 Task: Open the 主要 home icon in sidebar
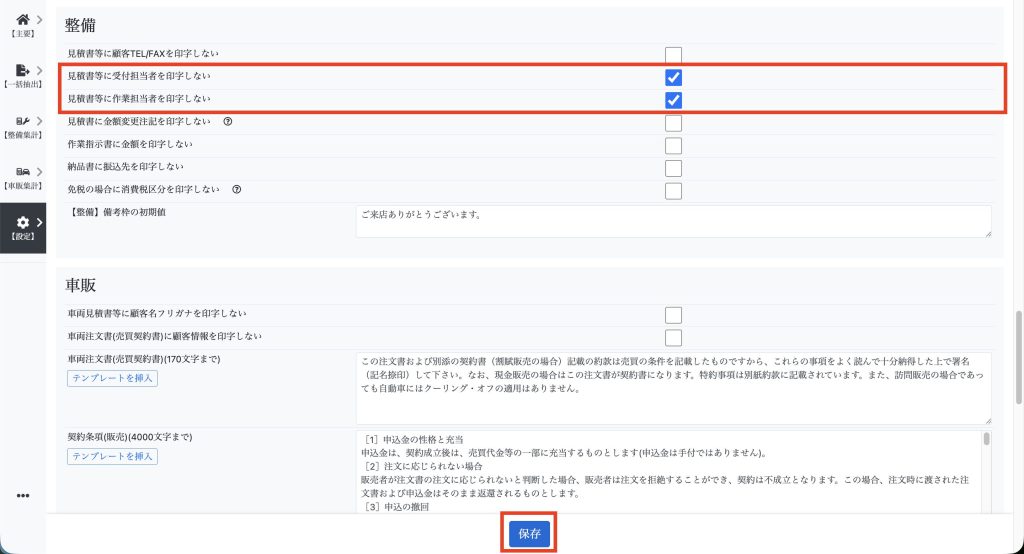point(22,19)
